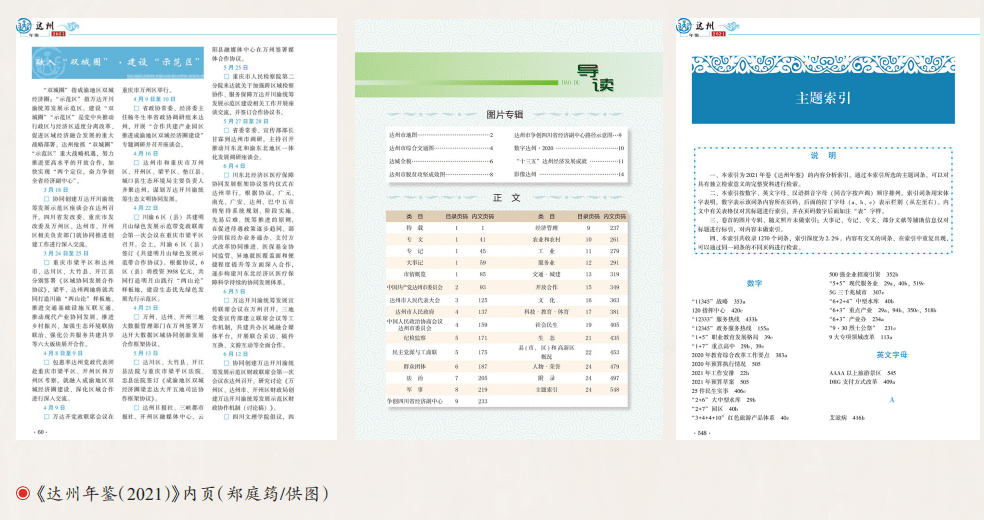Click the red bullet icon before the caption
The width and height of the screenshot is (984, 520).
20,492
